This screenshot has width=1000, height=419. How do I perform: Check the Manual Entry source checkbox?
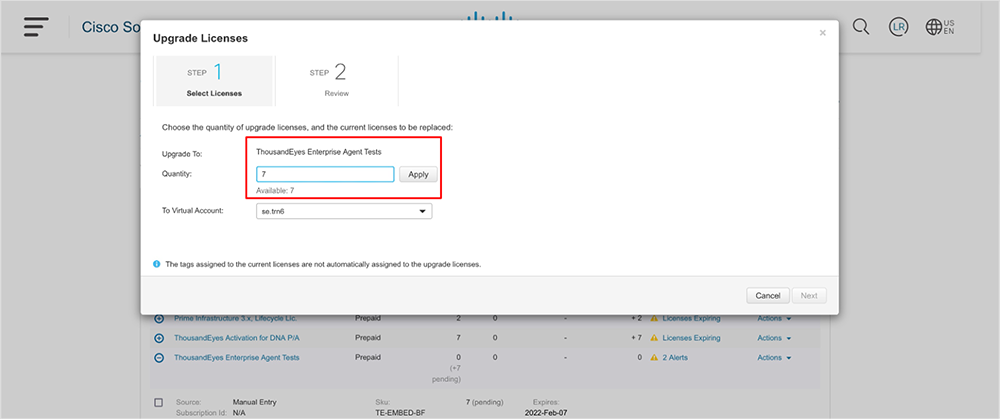[158, 402]
